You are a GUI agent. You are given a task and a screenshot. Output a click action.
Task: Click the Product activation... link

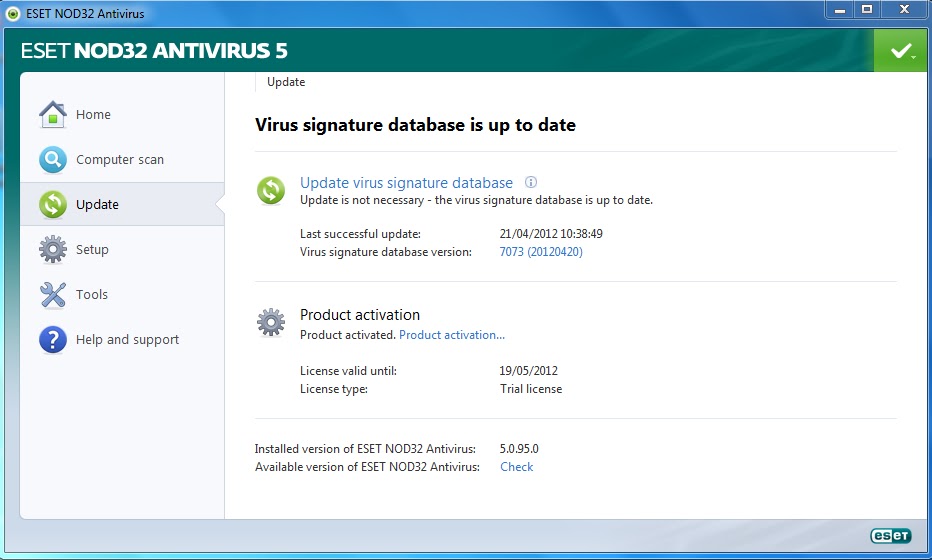pyautogui.click(x=452, y=335)
